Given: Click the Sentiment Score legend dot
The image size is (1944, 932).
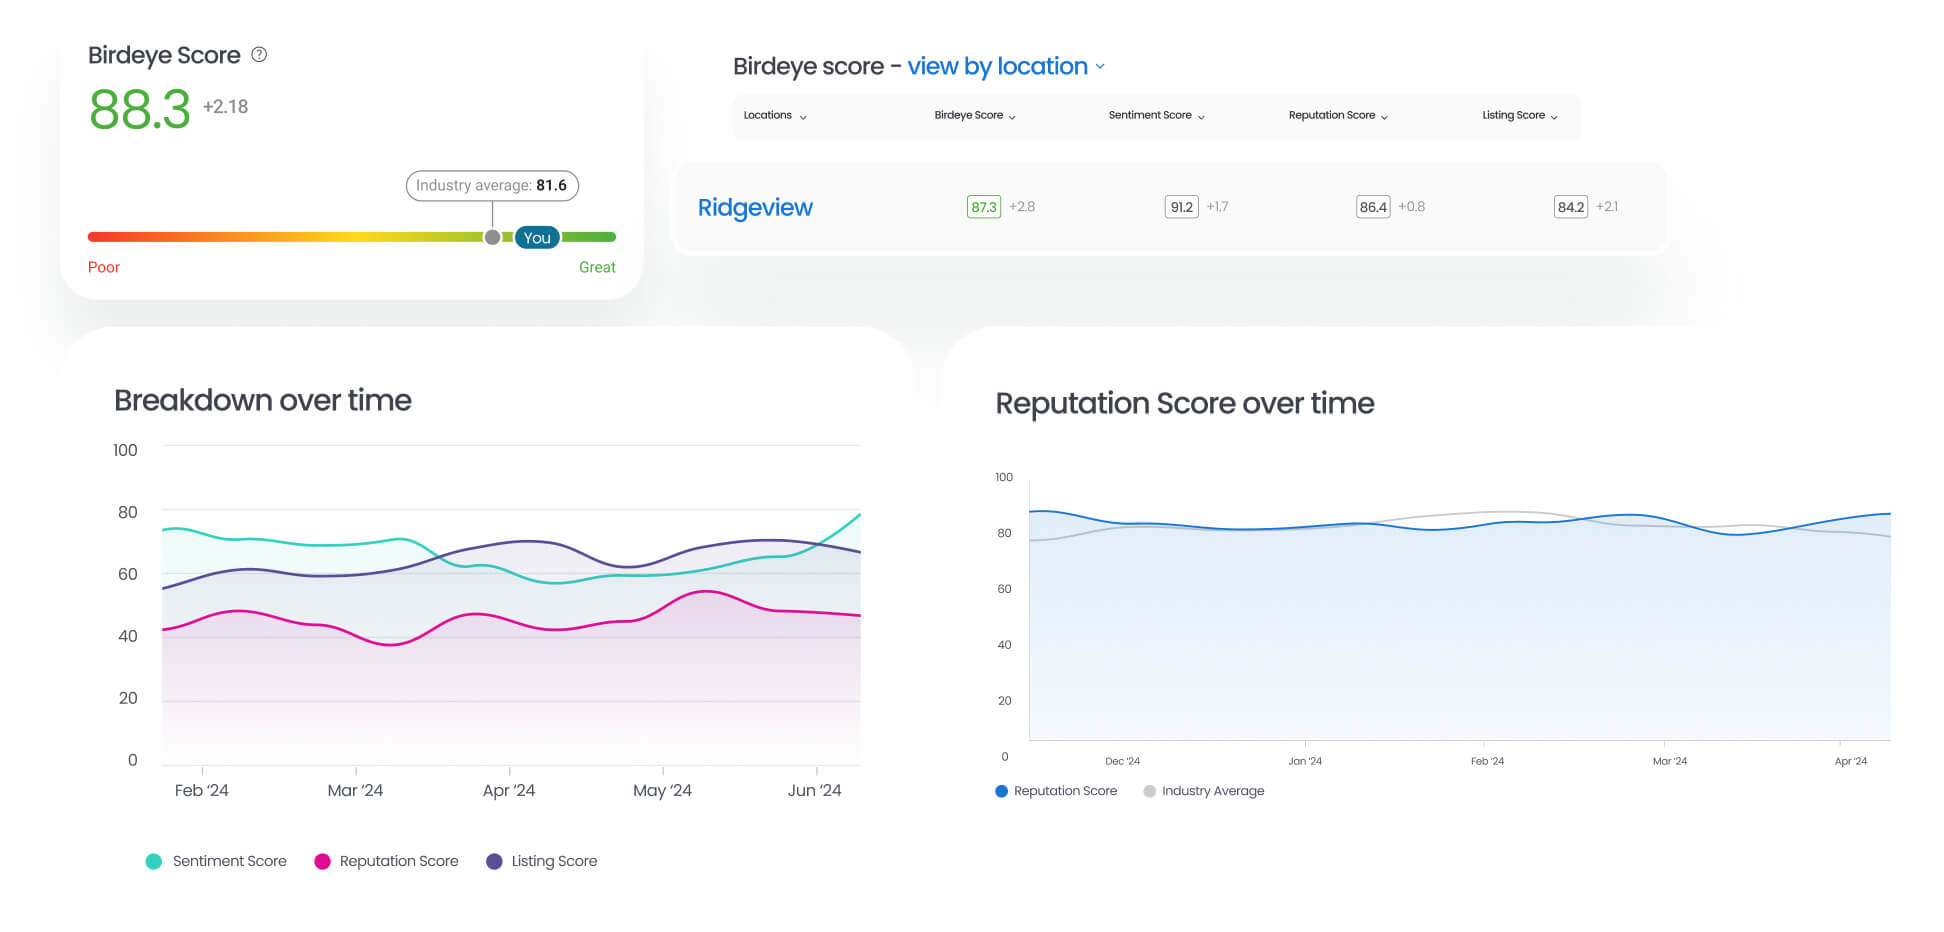Looking at the screenshot, I should [154, 861].
